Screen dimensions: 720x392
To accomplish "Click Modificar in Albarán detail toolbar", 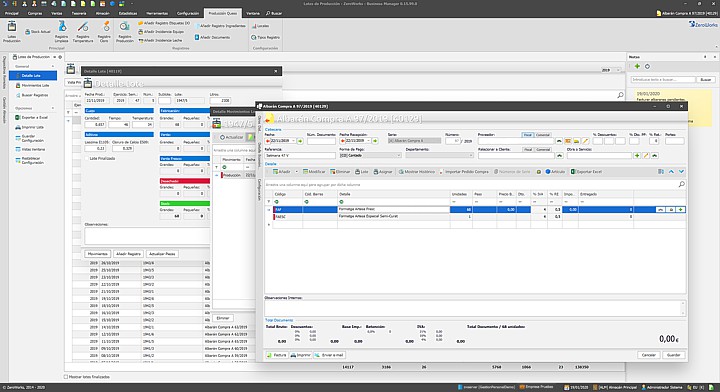I will tap(314, 172).
